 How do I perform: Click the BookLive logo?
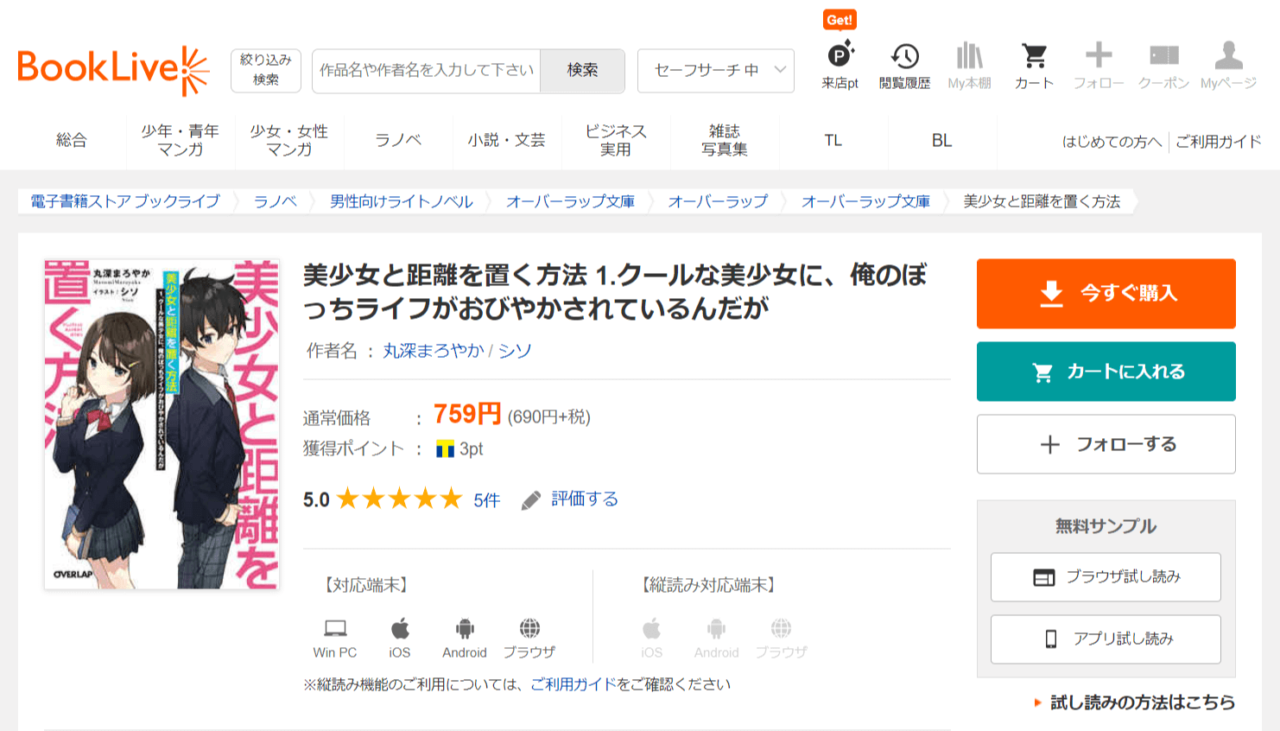(113, 69)
